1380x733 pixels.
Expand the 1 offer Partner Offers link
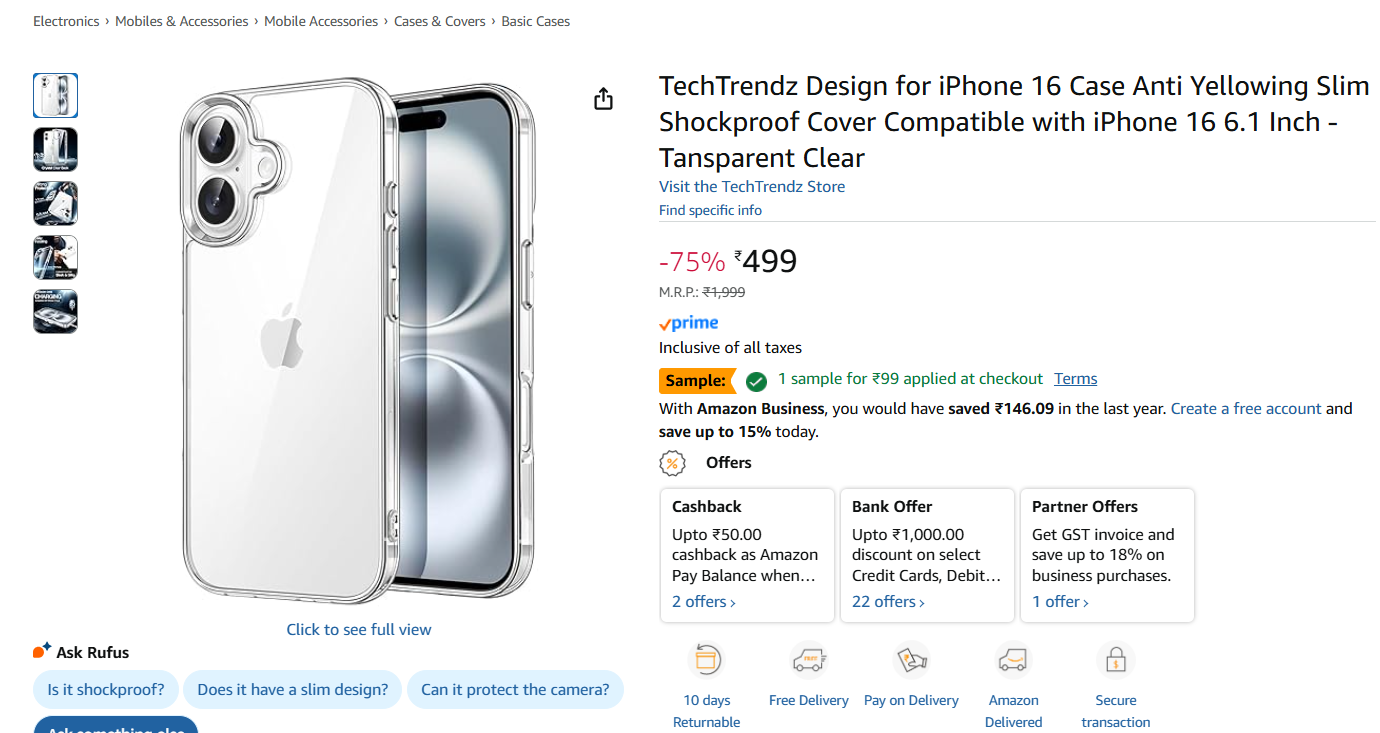coord(1060,602)
